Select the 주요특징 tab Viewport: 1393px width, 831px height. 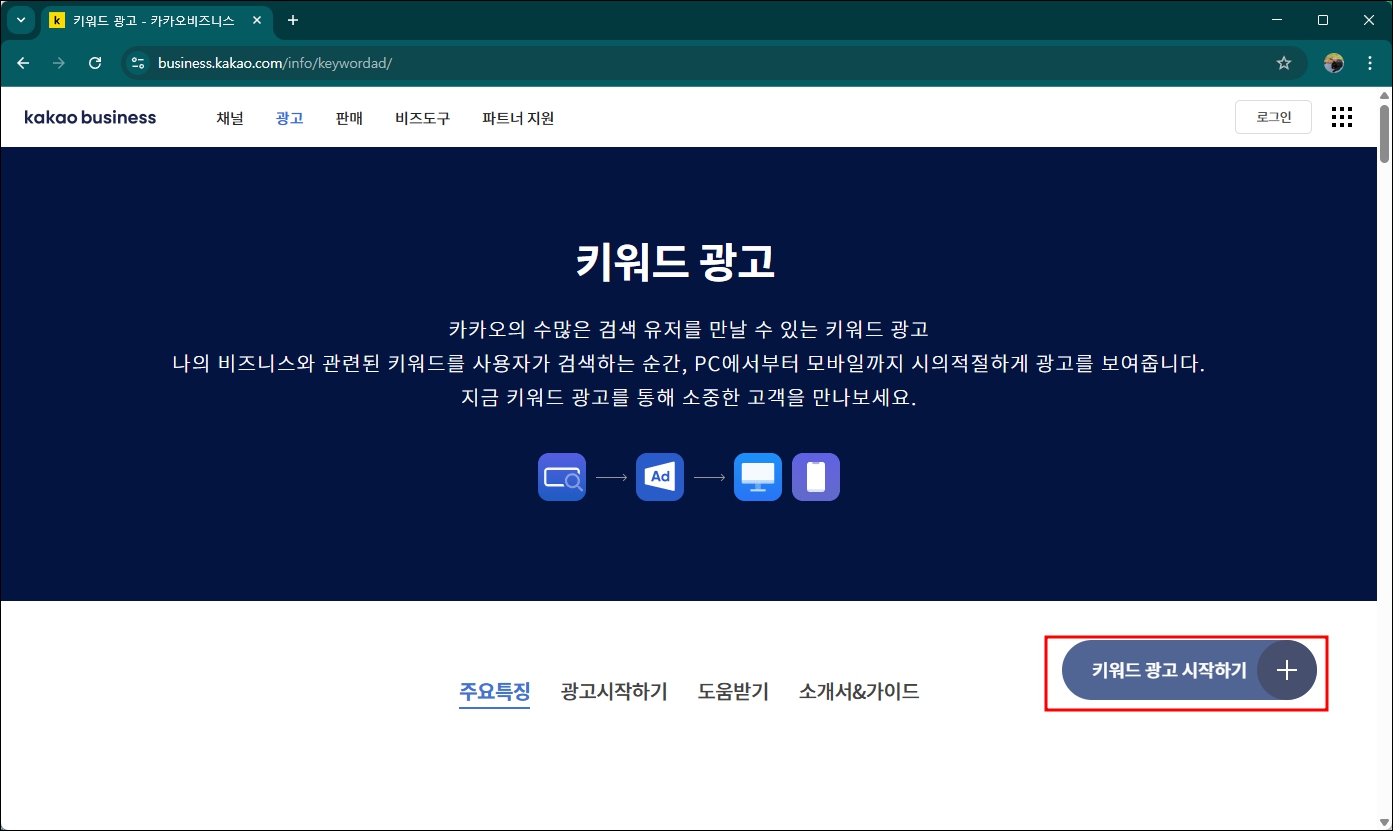point(494,690)
